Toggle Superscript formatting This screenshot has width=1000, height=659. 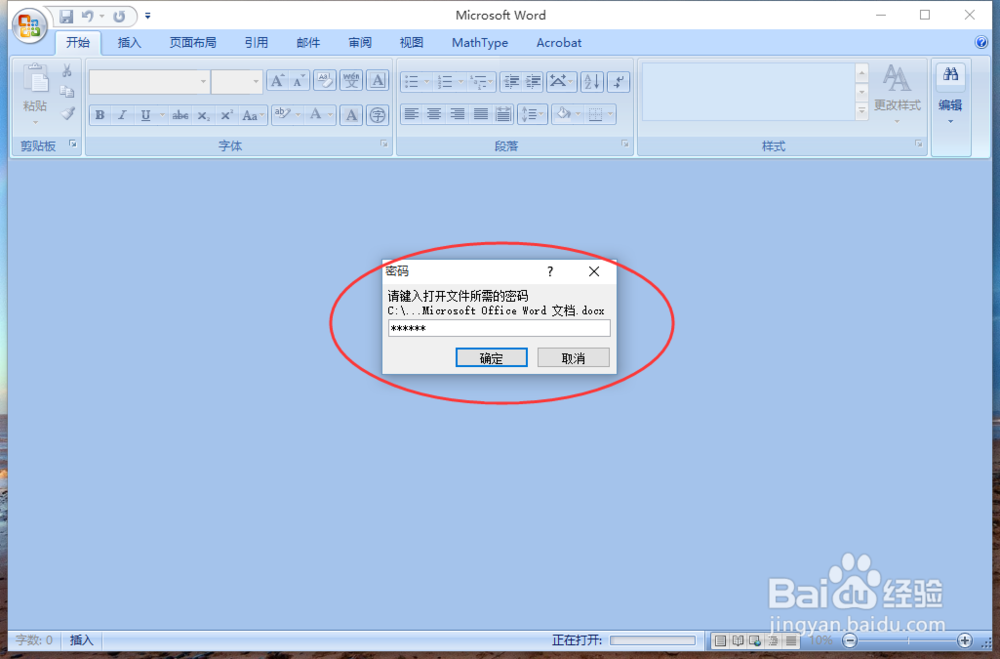[x=226, y=115]
